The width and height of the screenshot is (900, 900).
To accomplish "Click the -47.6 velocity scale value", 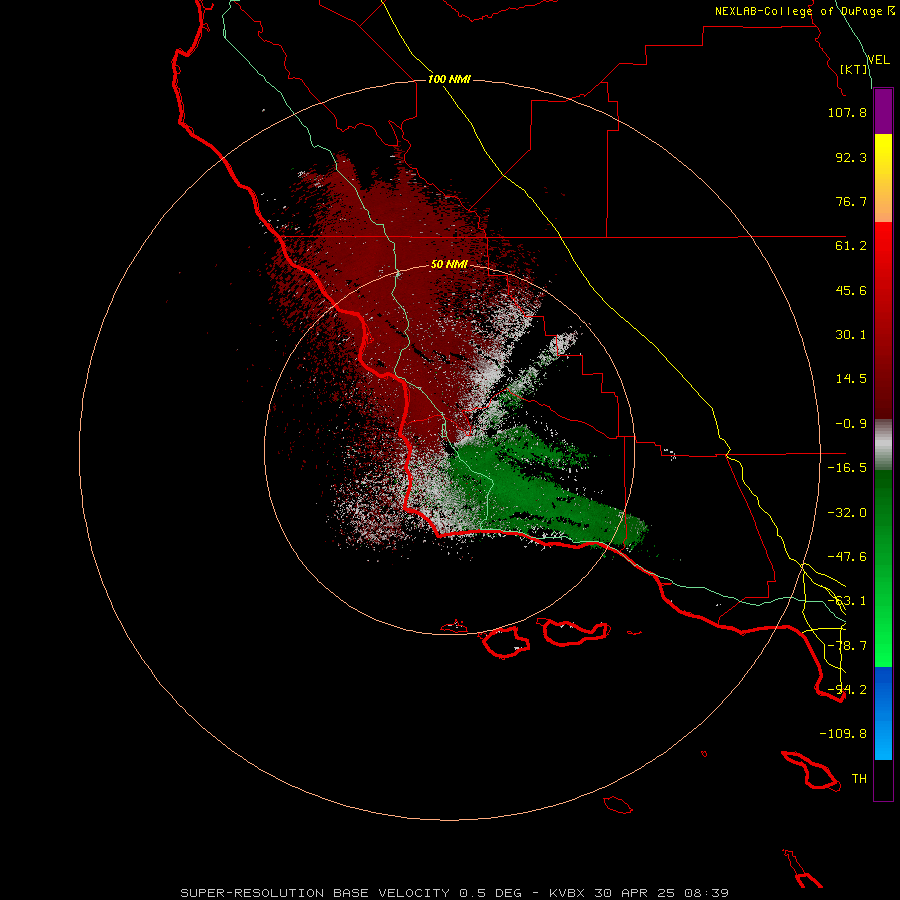I will tap(847, 557).
